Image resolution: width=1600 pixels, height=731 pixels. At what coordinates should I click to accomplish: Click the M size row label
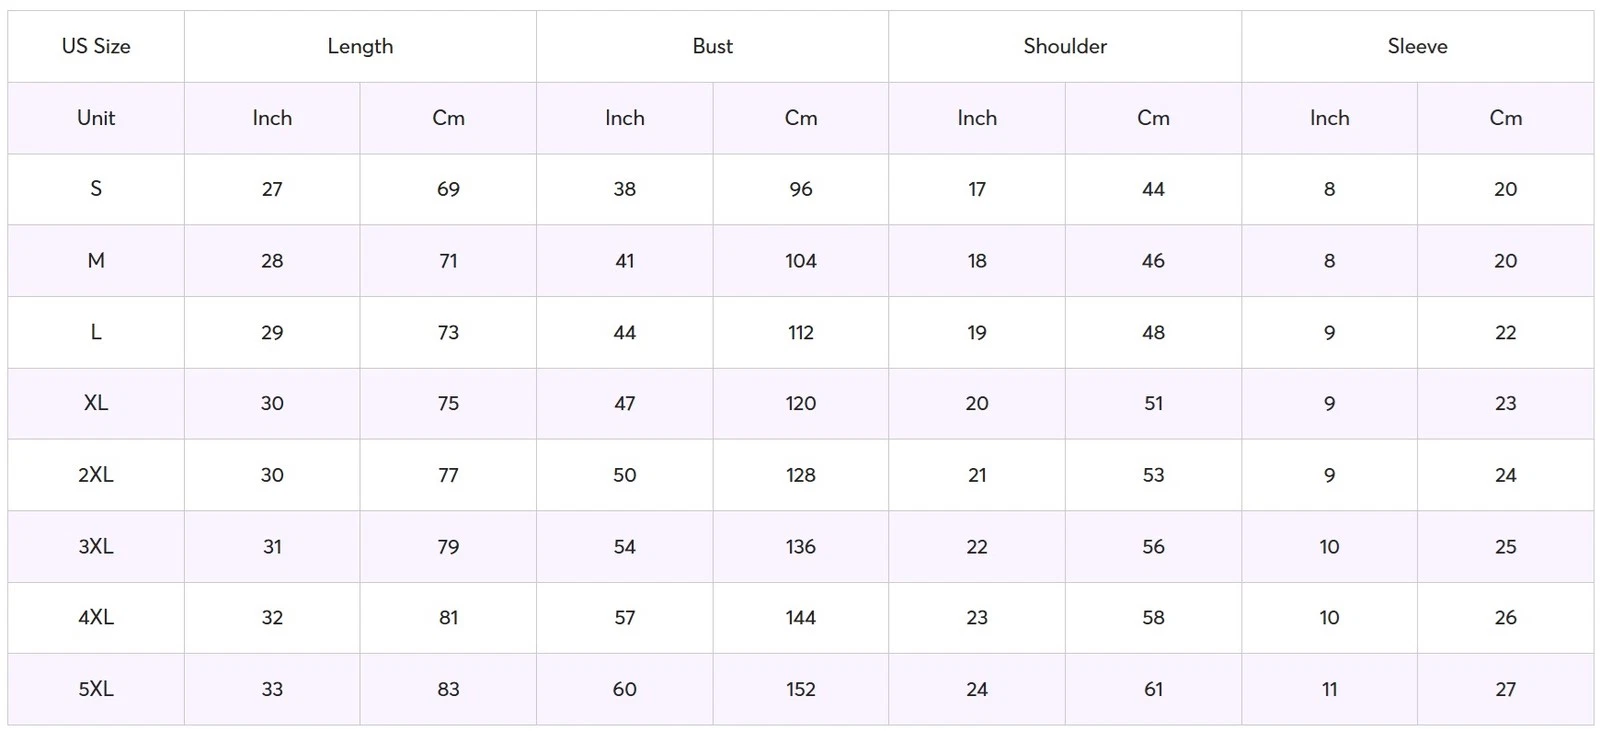96,261
